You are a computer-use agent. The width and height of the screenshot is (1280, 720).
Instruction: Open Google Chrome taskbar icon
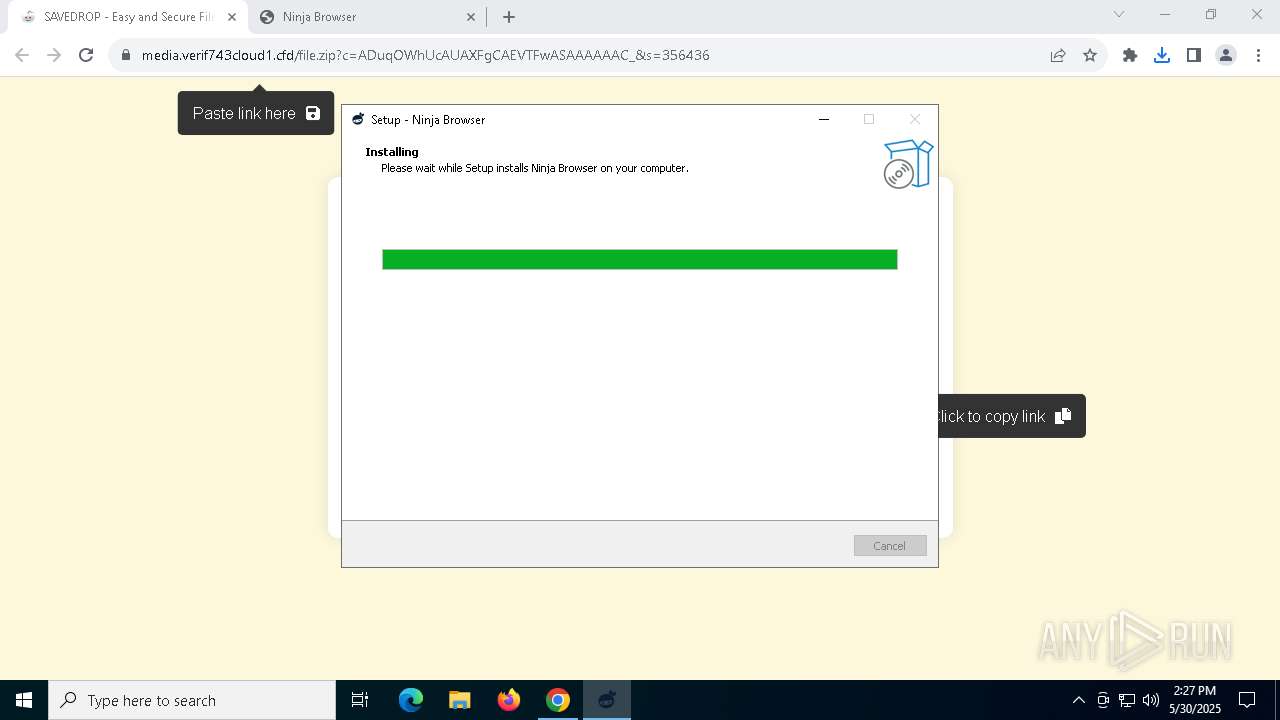558,700
